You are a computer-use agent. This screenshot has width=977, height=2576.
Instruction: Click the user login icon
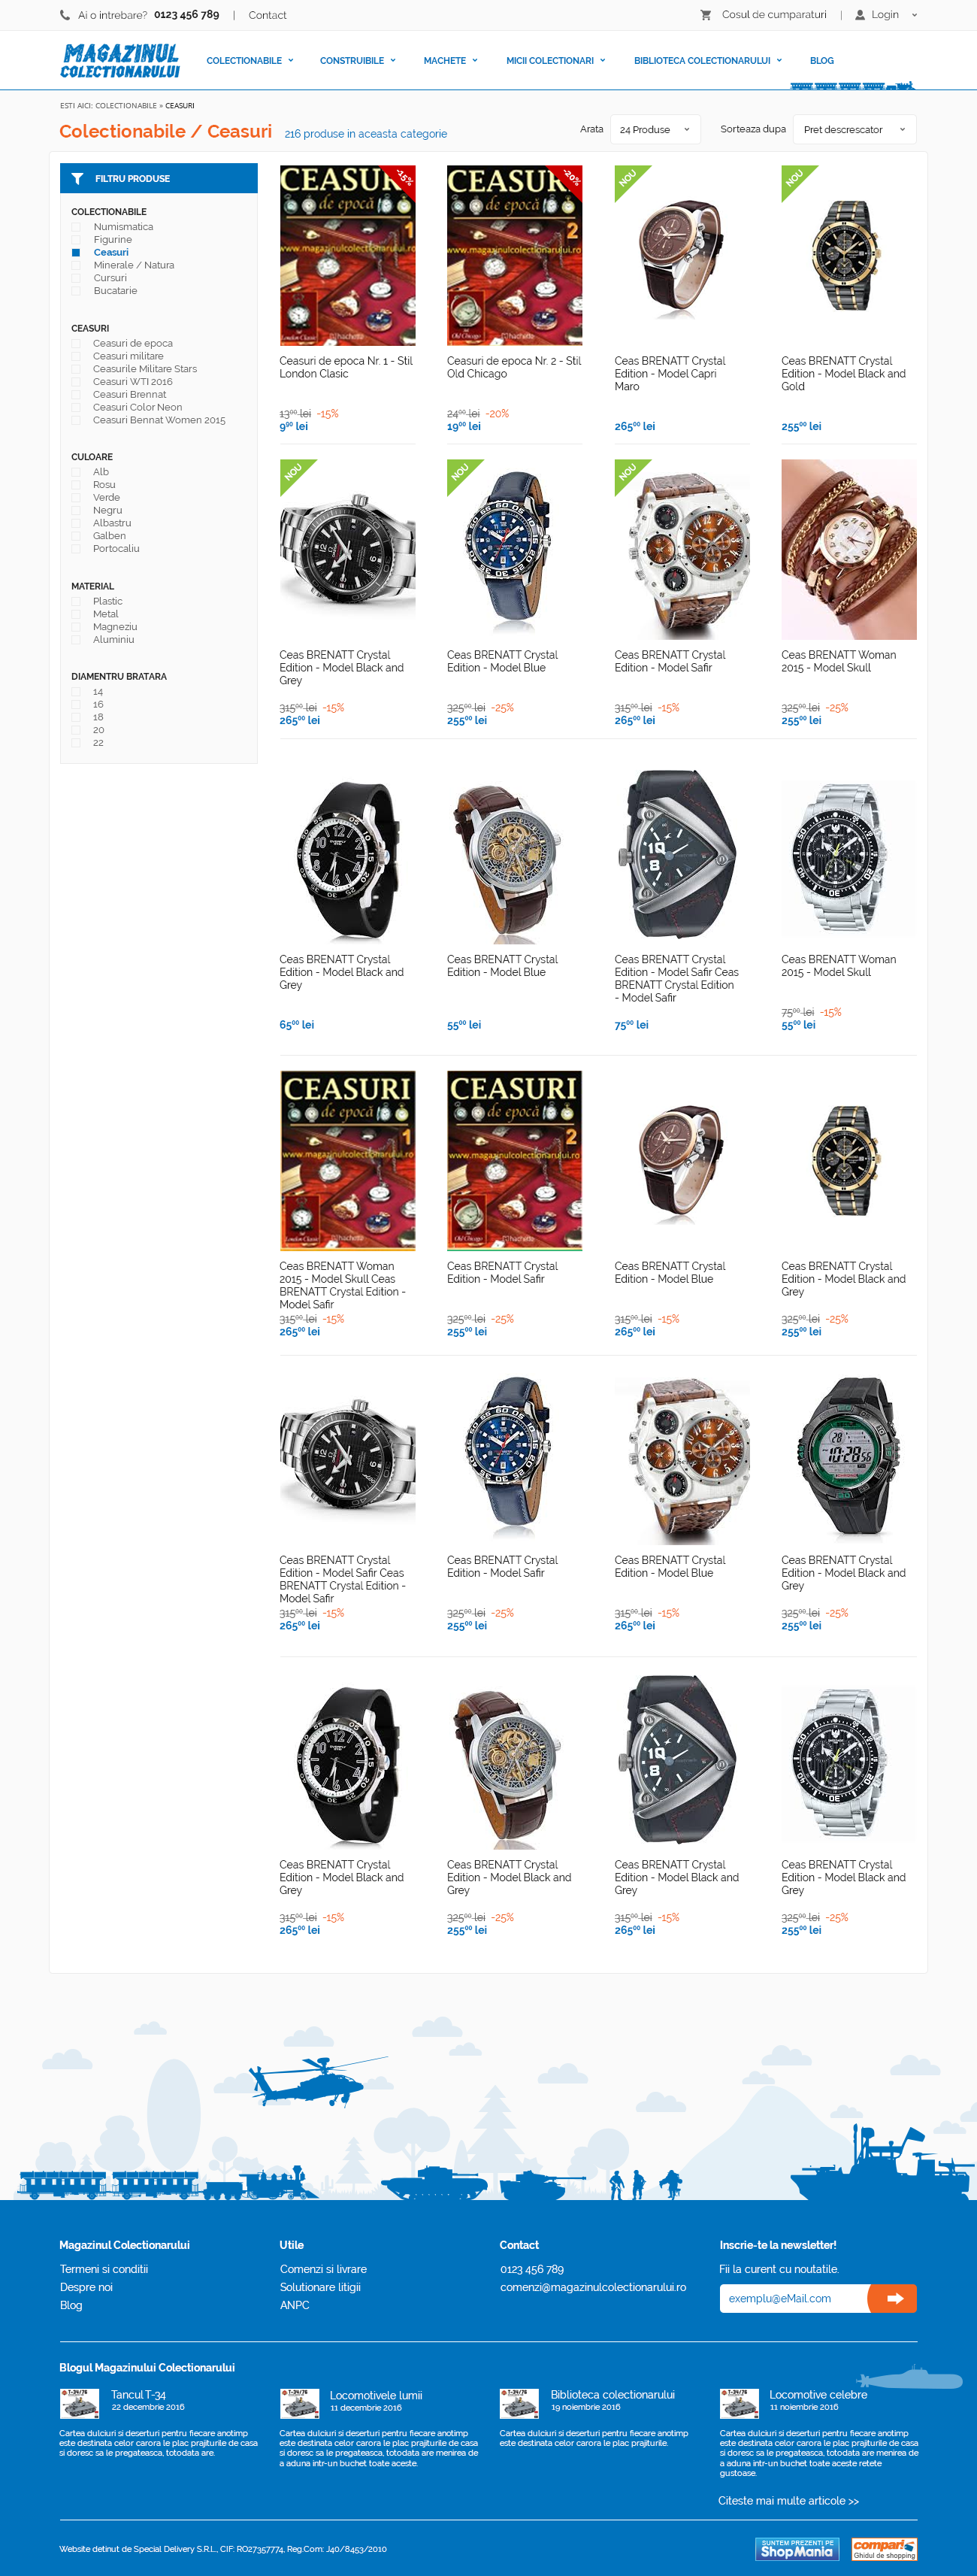[x=860, y=15]
